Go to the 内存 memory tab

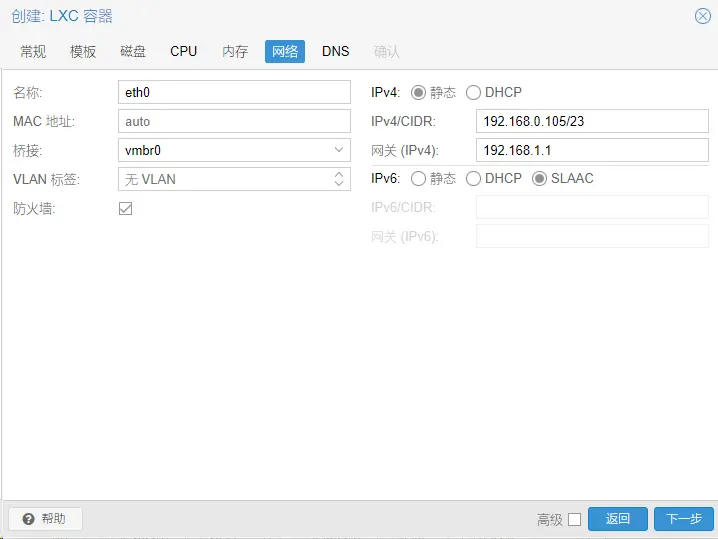(x=235, y=51)
